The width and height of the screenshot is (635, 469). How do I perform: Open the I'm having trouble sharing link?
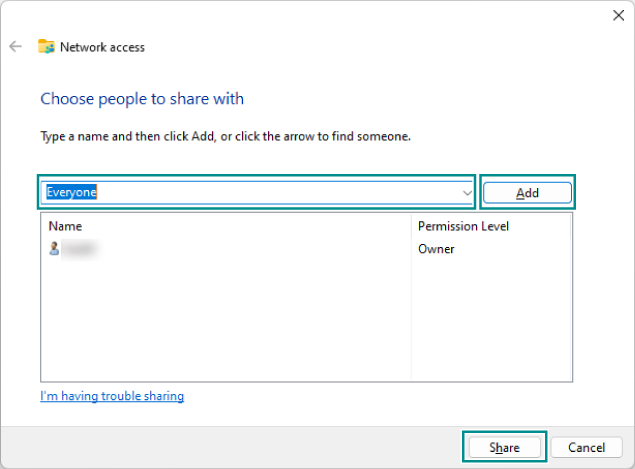112,396
